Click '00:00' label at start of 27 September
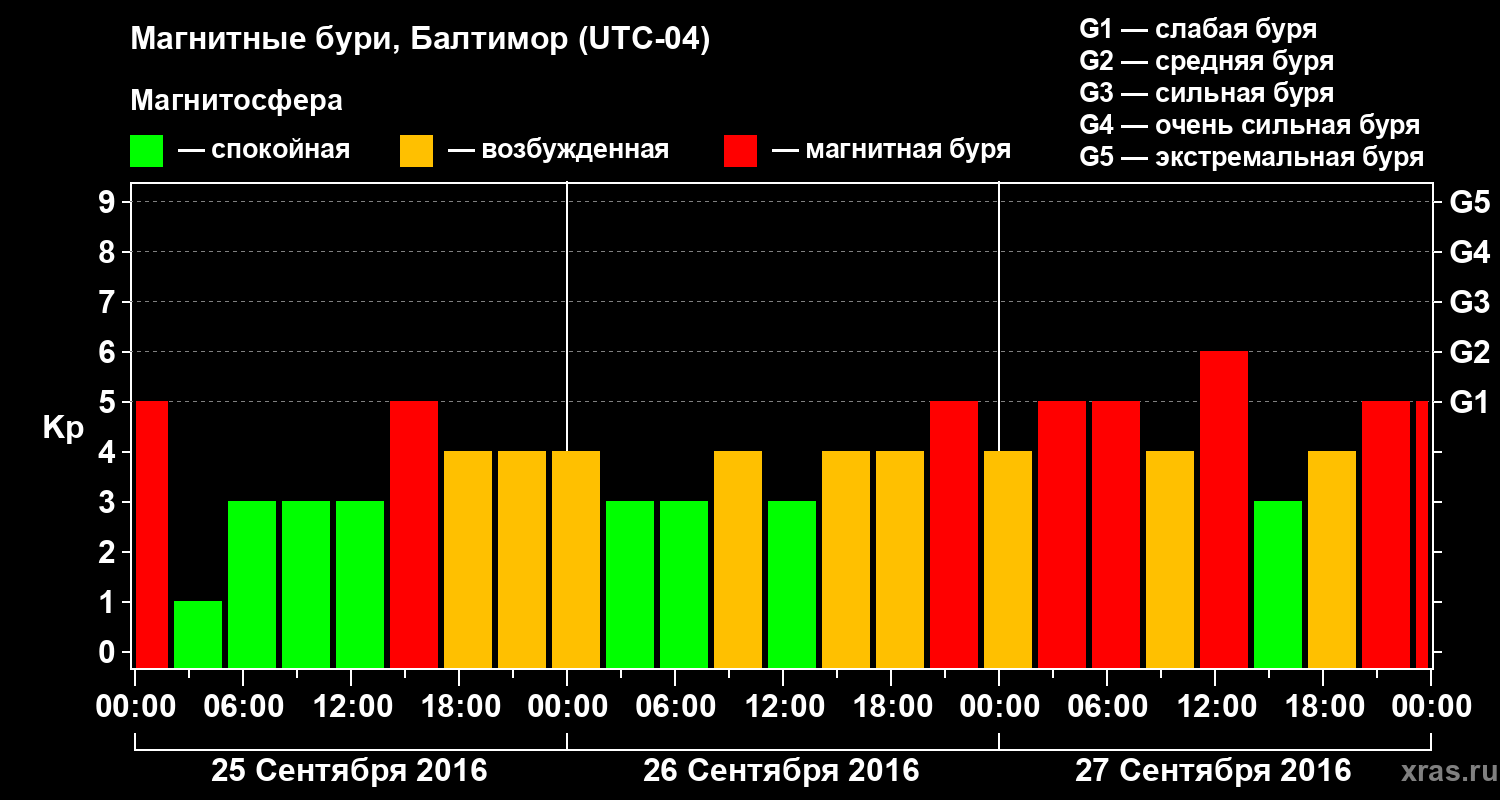The height and width of the screenshot is (800, 1500). pyautogui.click(x=999, y=707)
